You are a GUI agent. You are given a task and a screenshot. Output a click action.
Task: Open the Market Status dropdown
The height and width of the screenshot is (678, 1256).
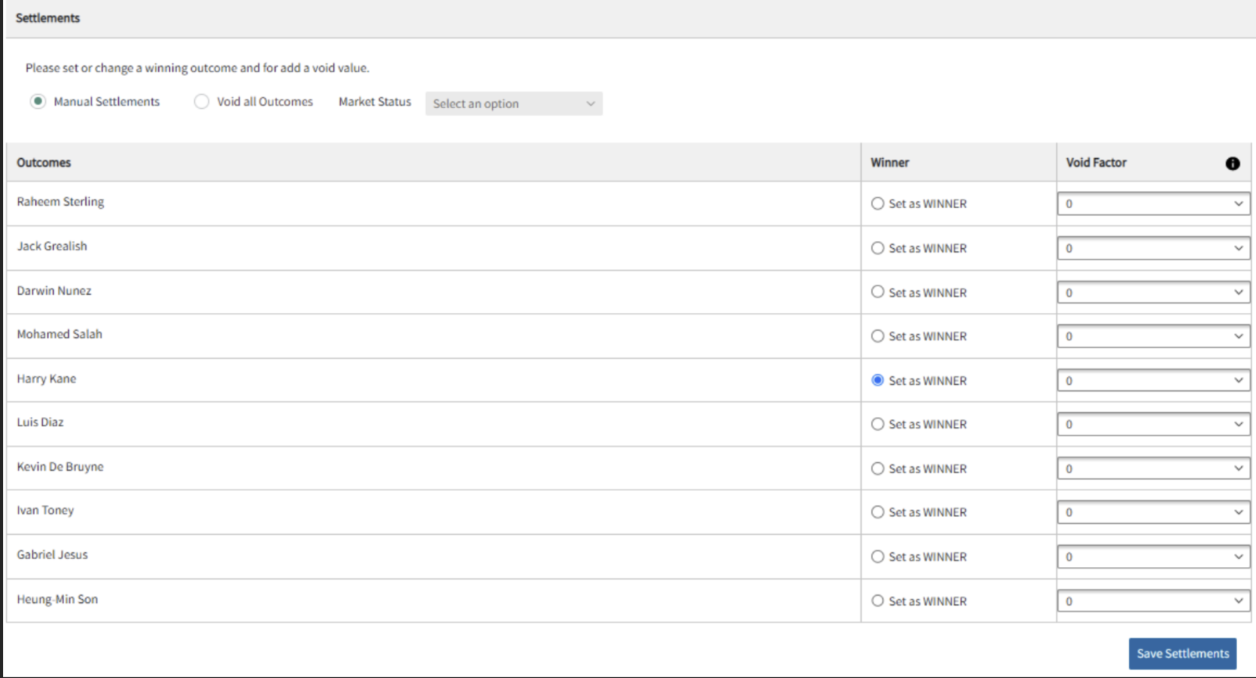coord(514,104)
